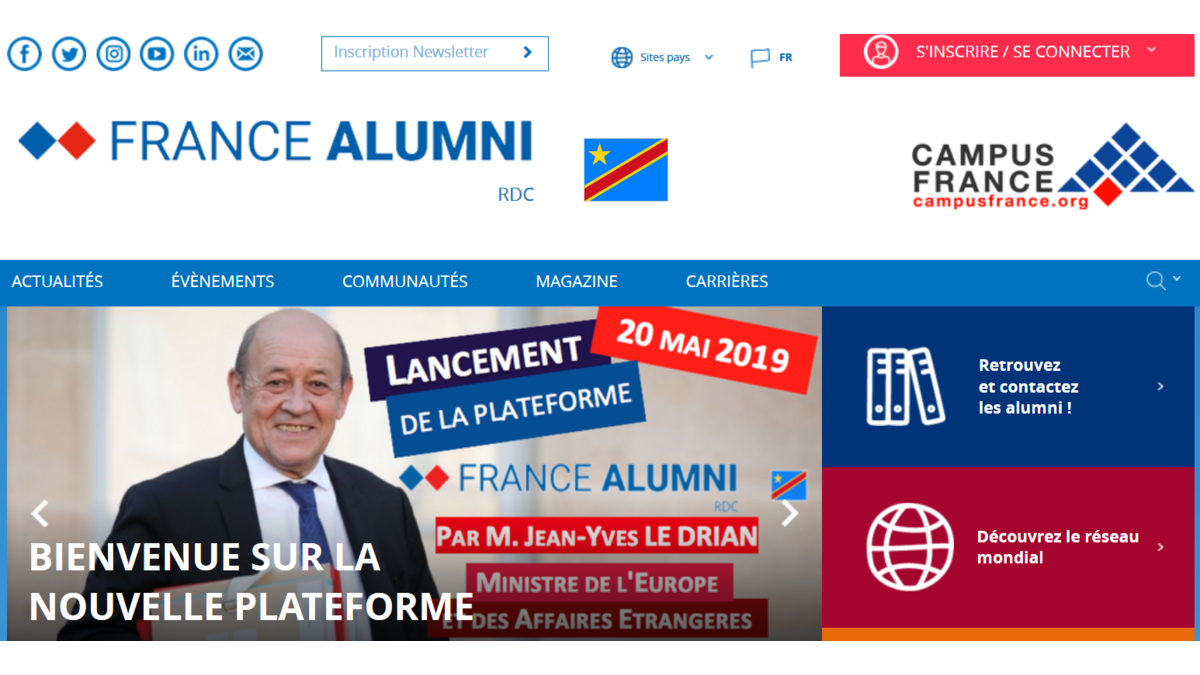Click the search magnifier icon

click(1156, 281)
